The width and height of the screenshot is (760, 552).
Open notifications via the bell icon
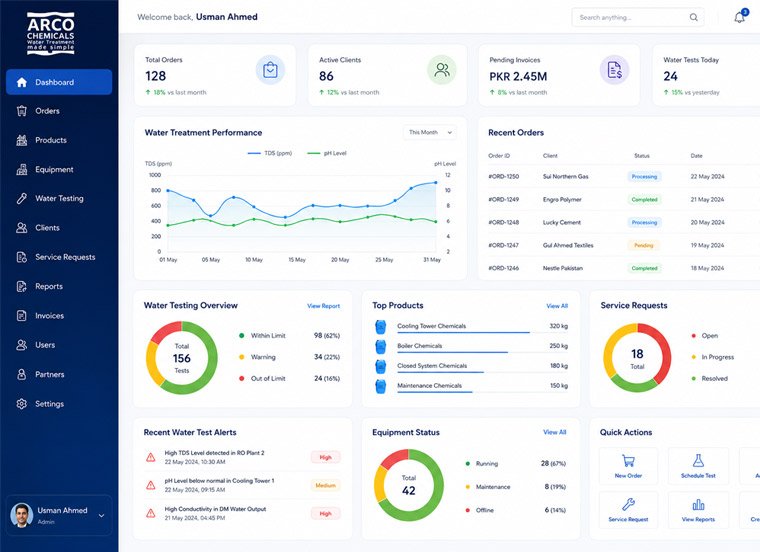[740, 17]
